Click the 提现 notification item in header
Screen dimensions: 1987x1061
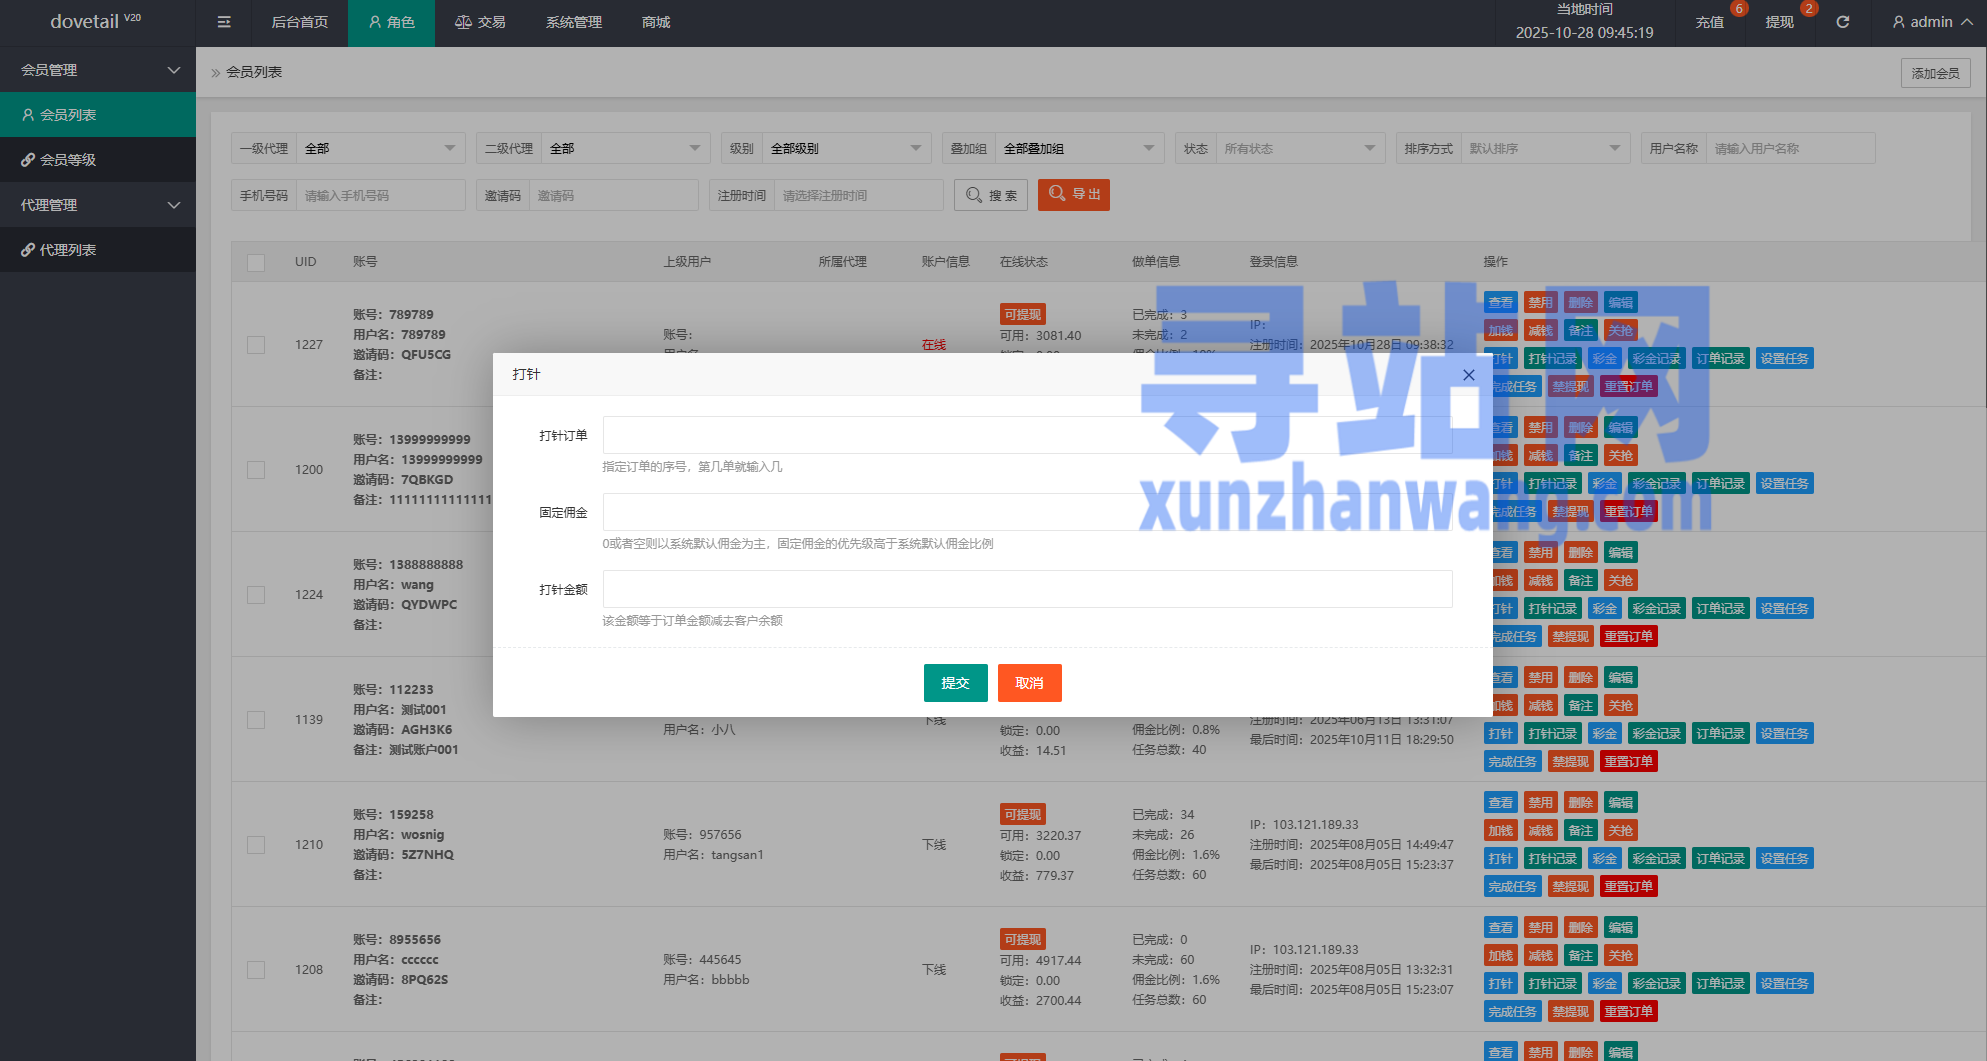pyautogui.click(x=1780, y=22)
